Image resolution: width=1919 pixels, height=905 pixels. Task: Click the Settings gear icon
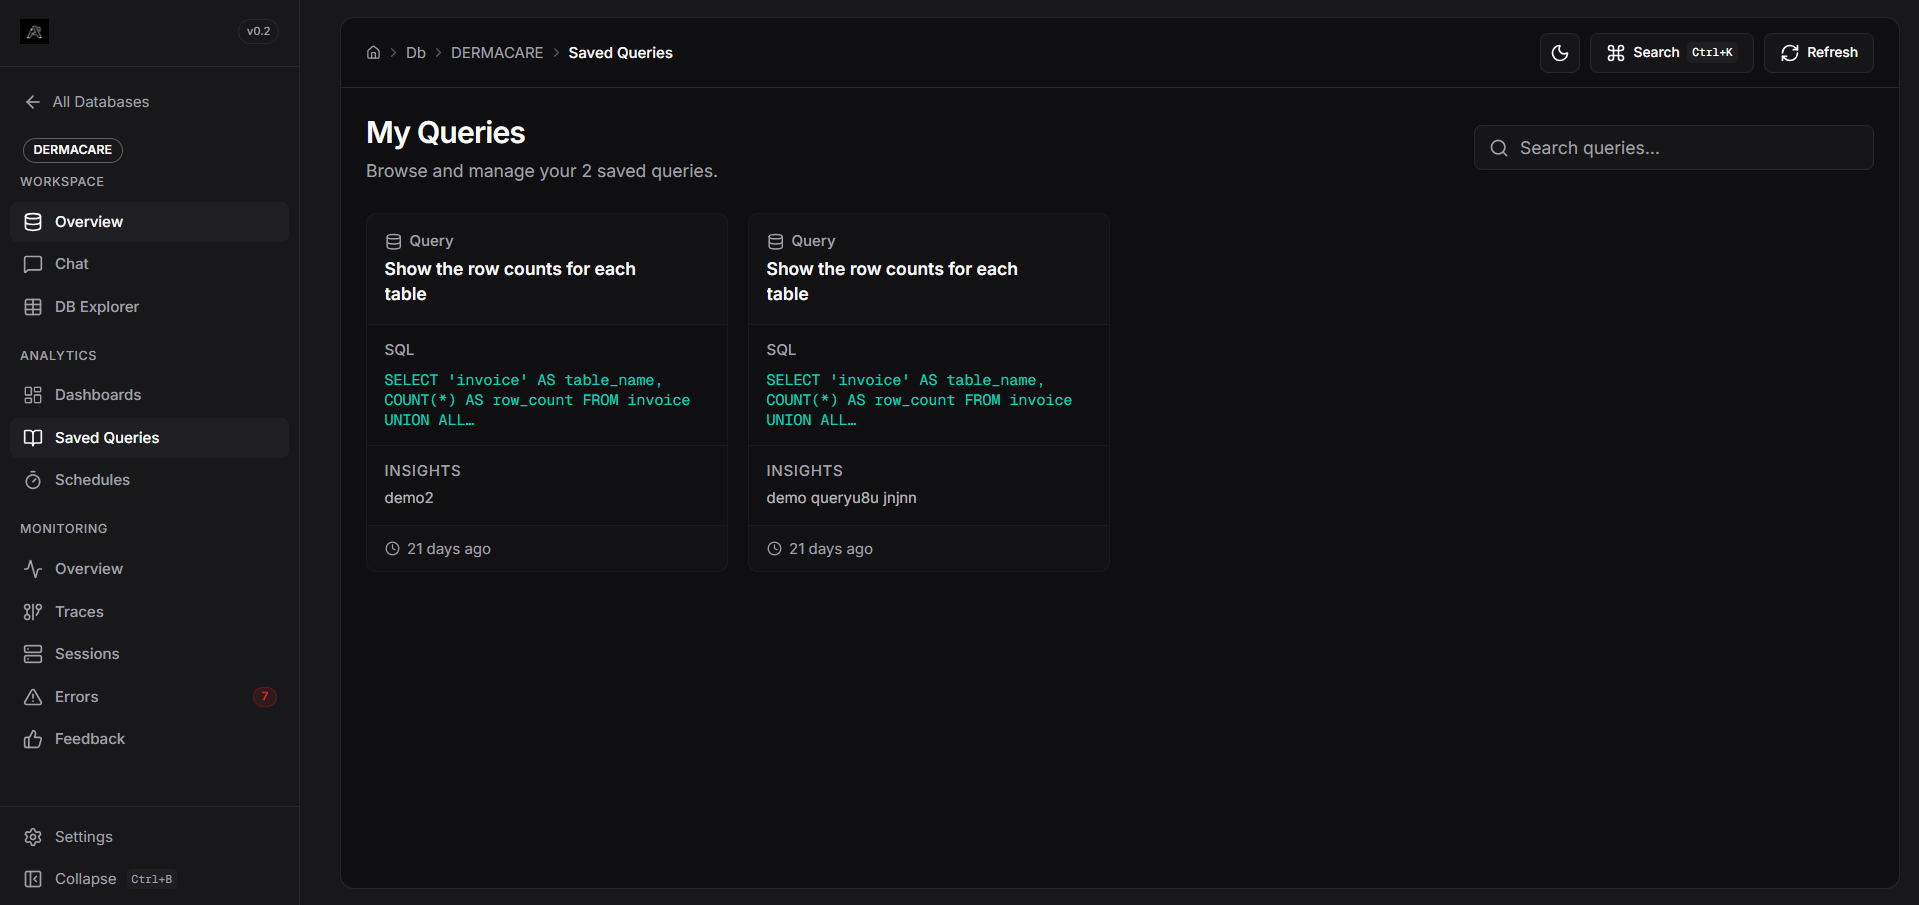tap(33, 837)
